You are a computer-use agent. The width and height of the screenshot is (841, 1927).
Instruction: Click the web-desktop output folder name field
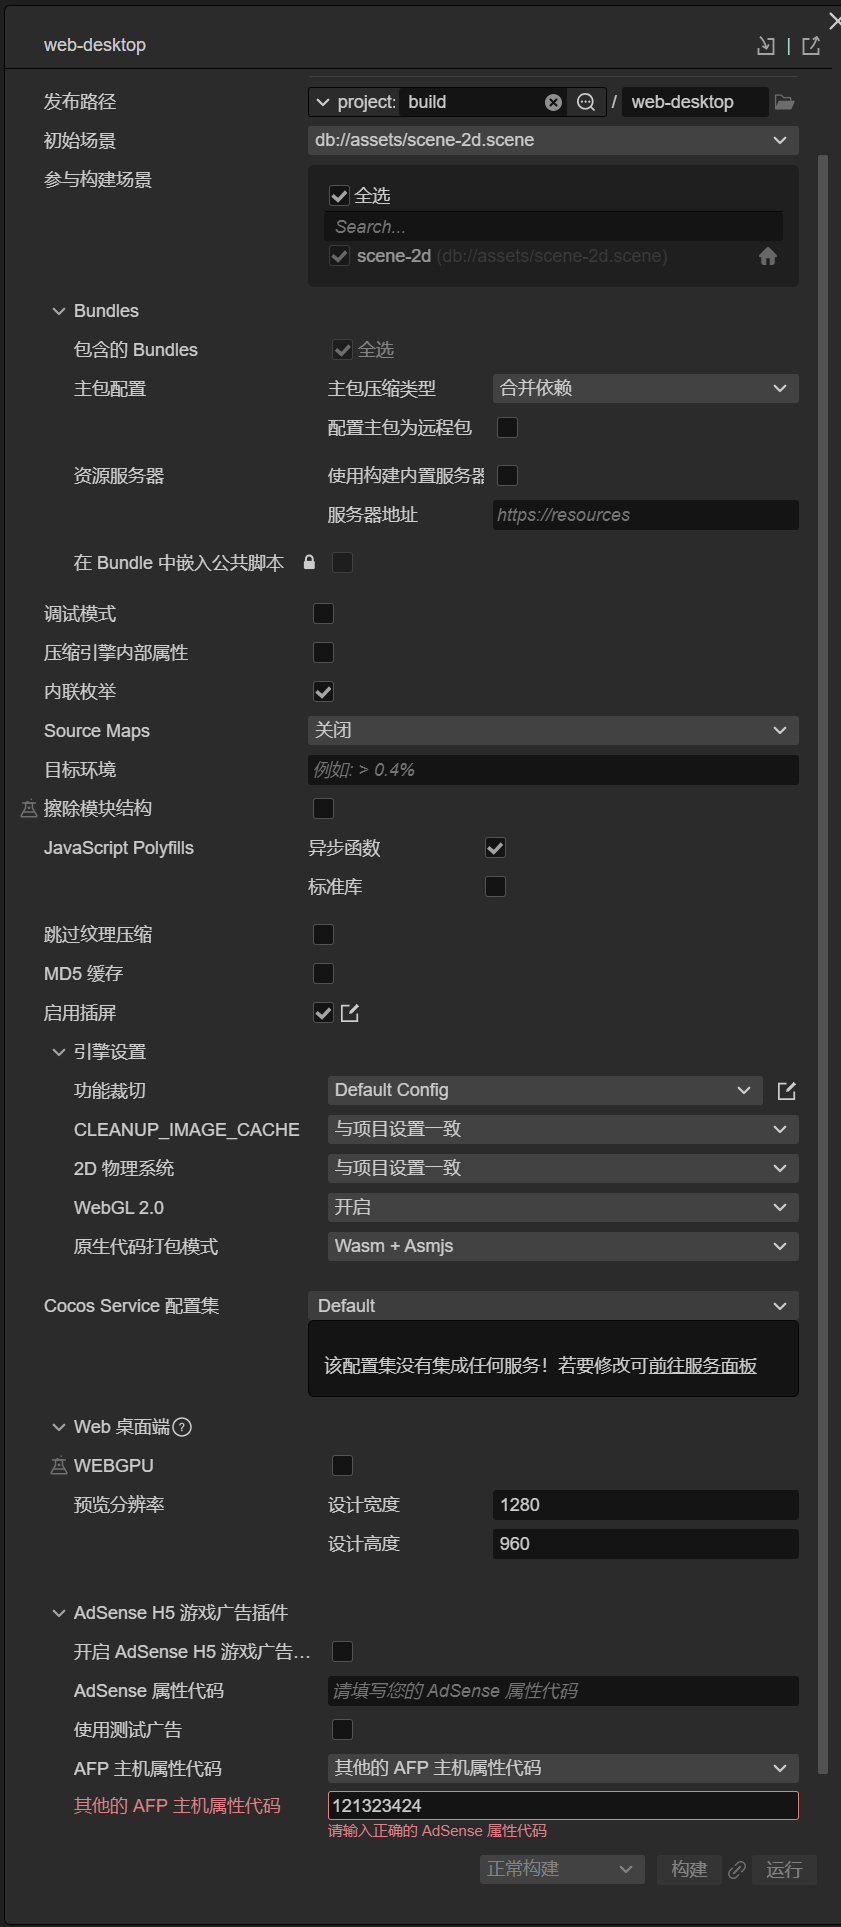(695, 102)
